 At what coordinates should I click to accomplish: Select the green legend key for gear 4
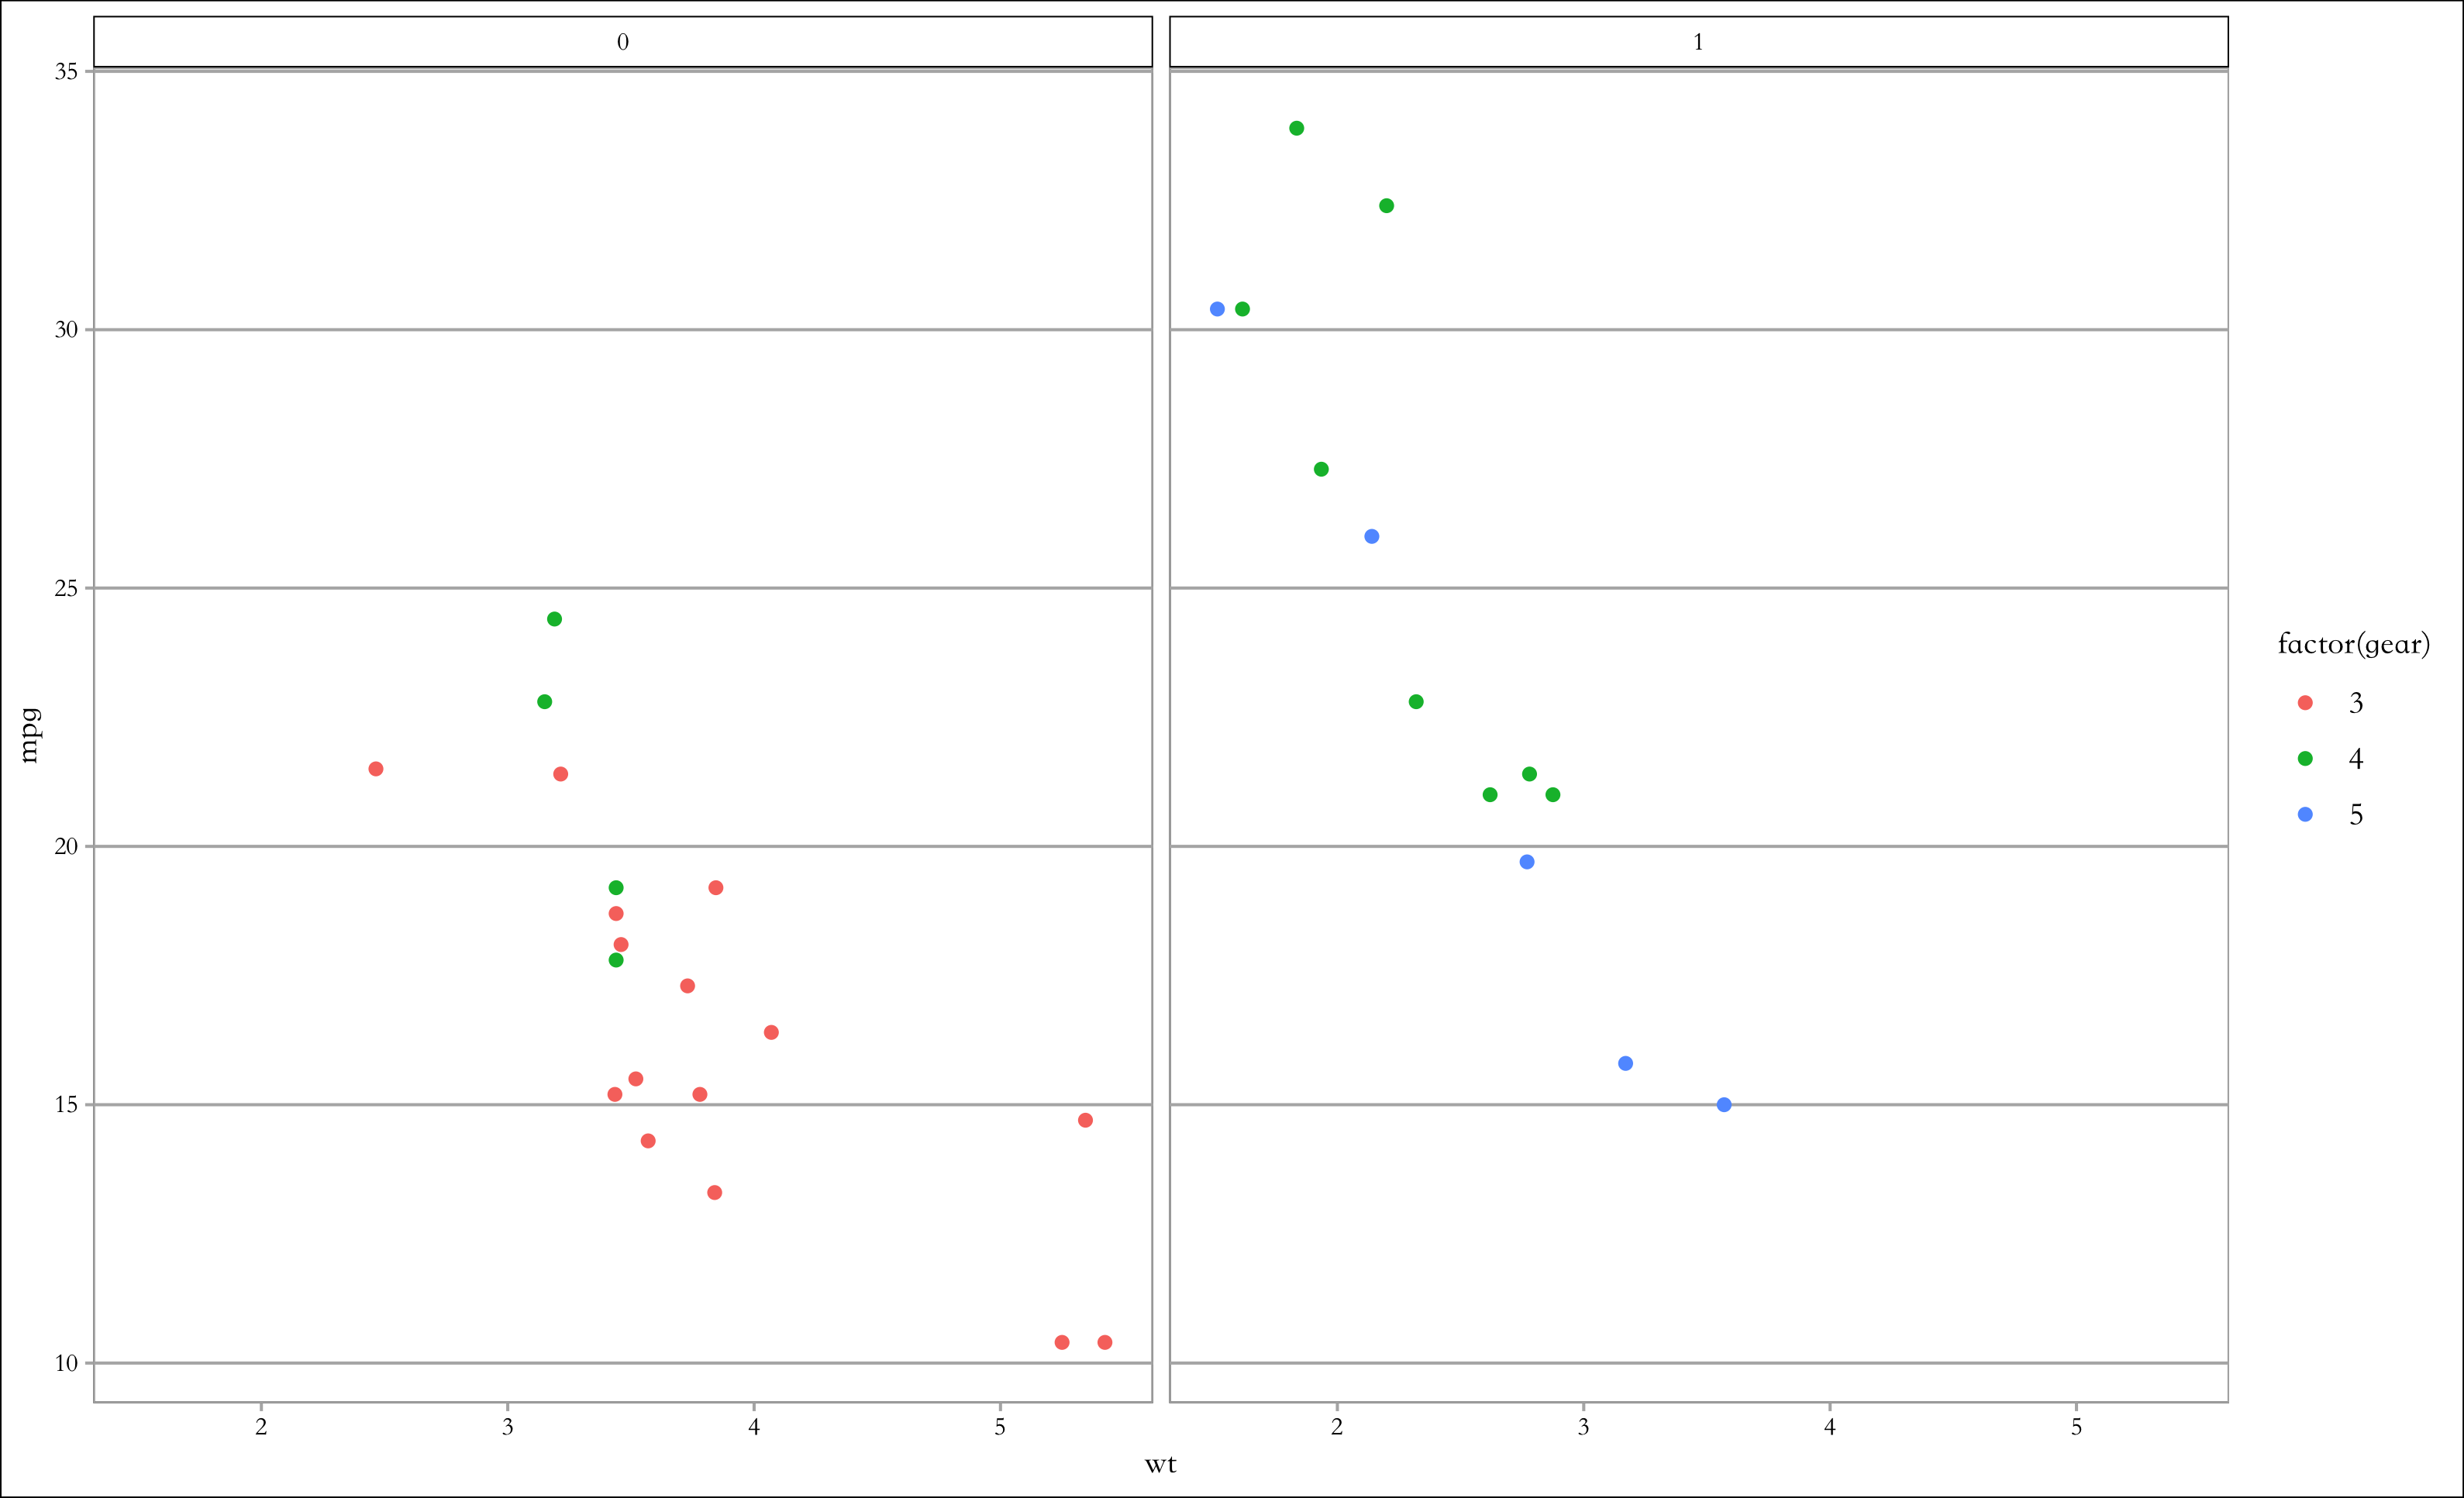pyautogui.click(x=2305, y=759)
